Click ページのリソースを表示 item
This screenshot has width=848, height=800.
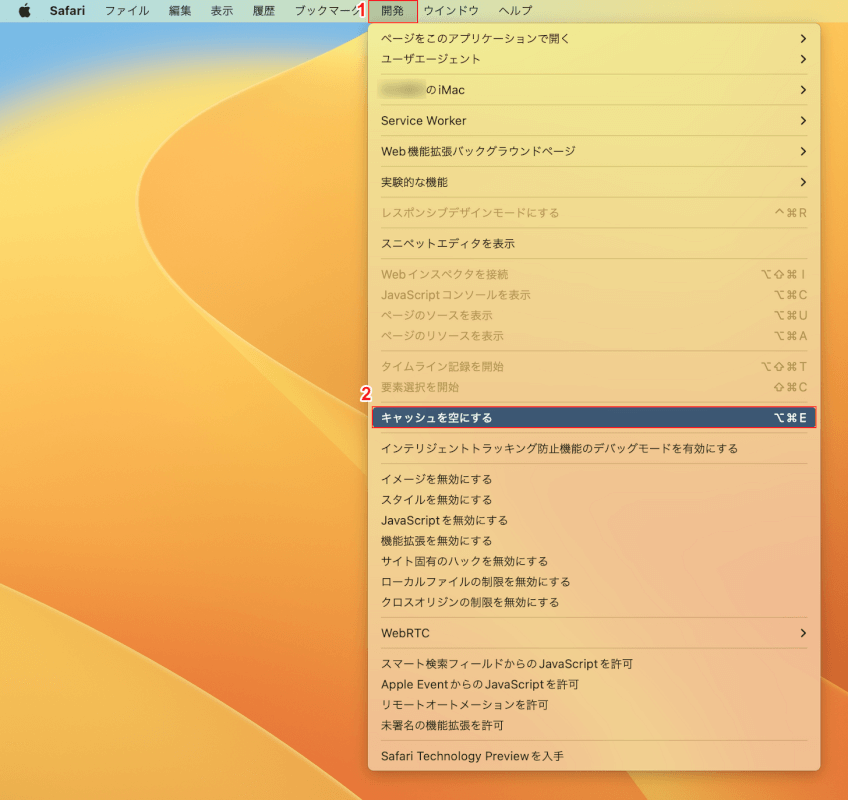click(594, 336)
